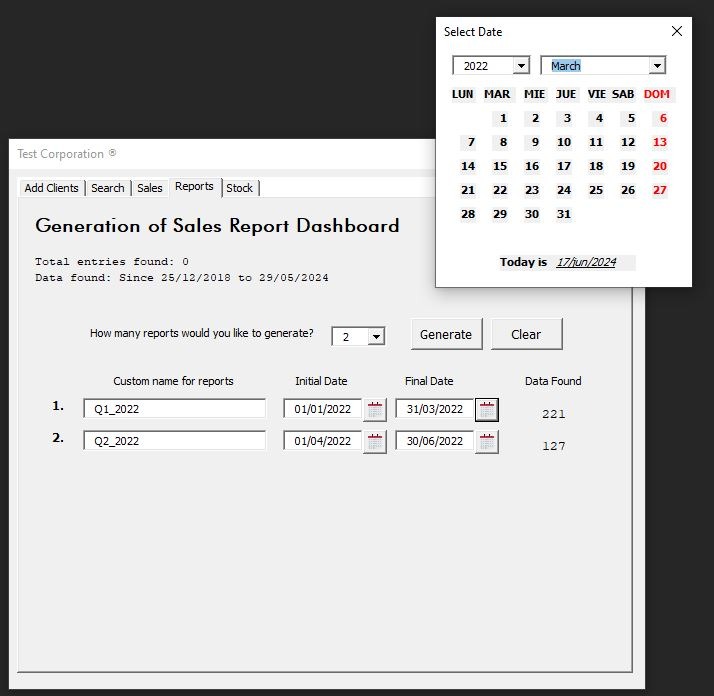Open calendar picker for Q2_2022 final date
Image resolution: width=714 pixels, height=696 pixels.
tap(487, 442)
